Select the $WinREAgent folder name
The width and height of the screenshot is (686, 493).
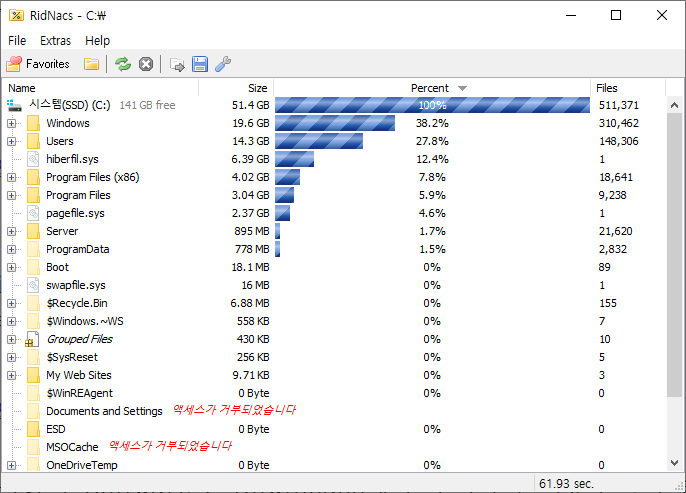coord(80,393)
